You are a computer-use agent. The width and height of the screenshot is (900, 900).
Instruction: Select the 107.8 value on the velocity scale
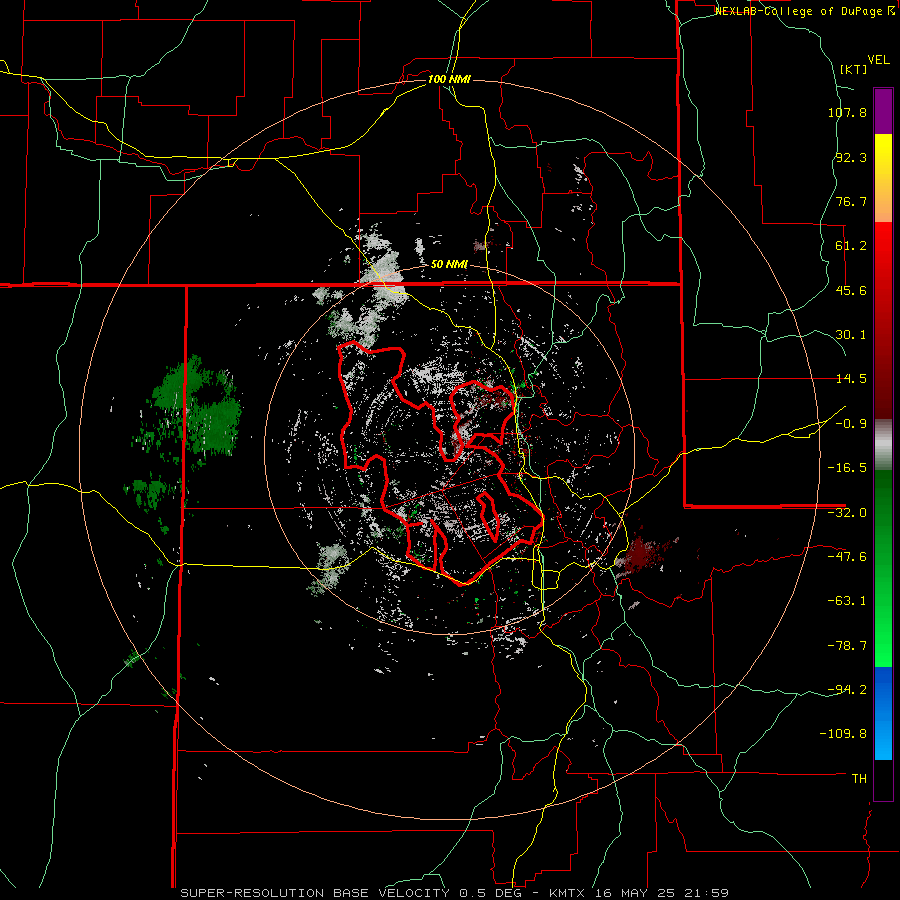[847, 112]
